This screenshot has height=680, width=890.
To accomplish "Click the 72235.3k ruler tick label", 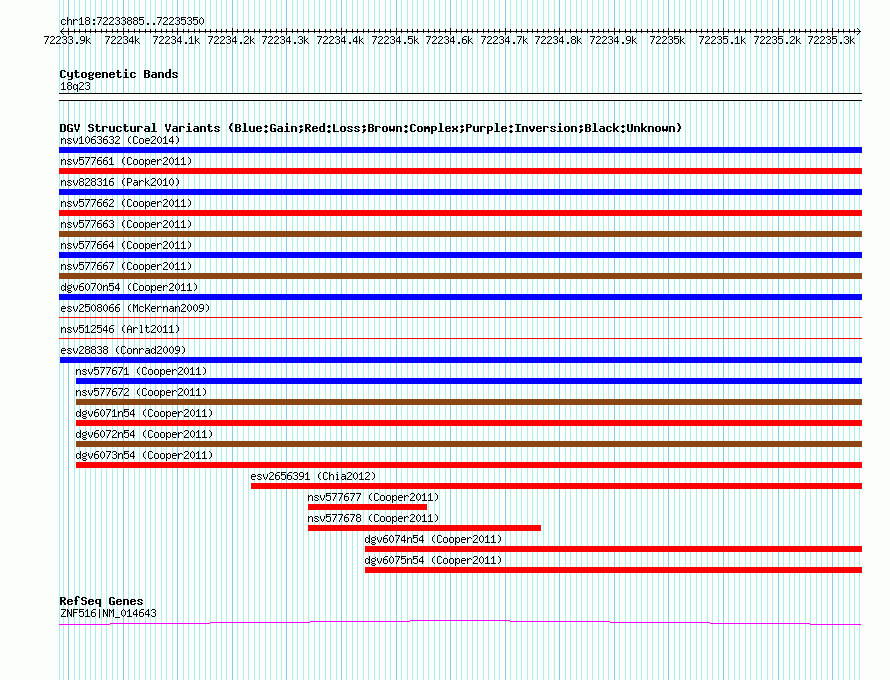I will pos(831,40).
